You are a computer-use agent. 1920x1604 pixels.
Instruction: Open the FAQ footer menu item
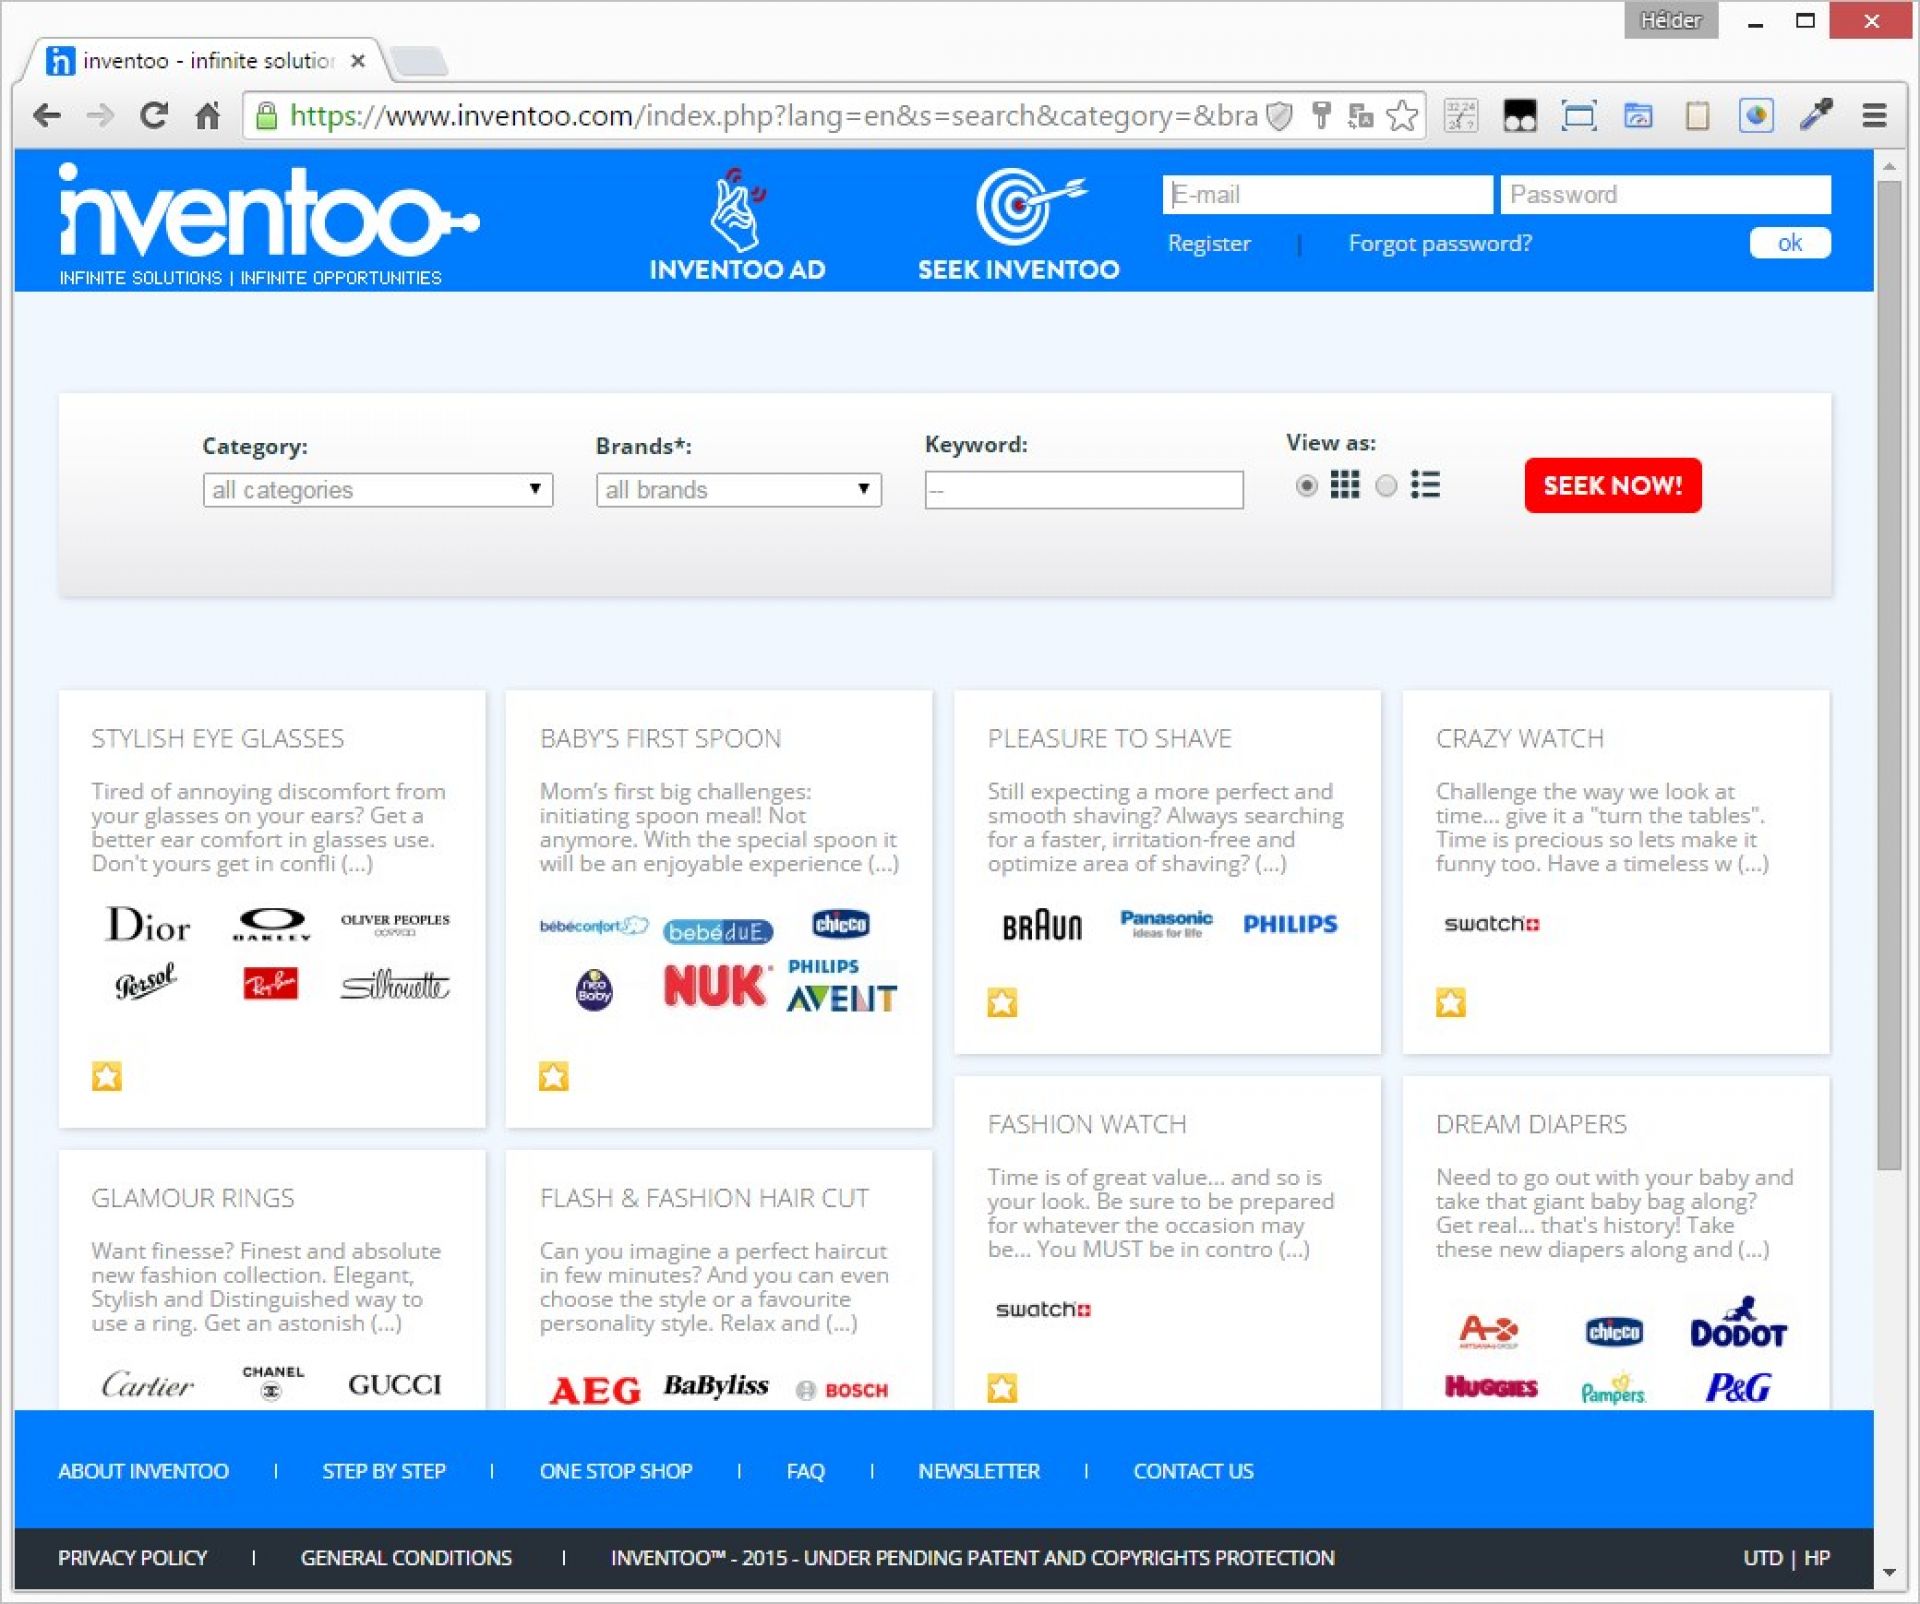pos(805,1471)
